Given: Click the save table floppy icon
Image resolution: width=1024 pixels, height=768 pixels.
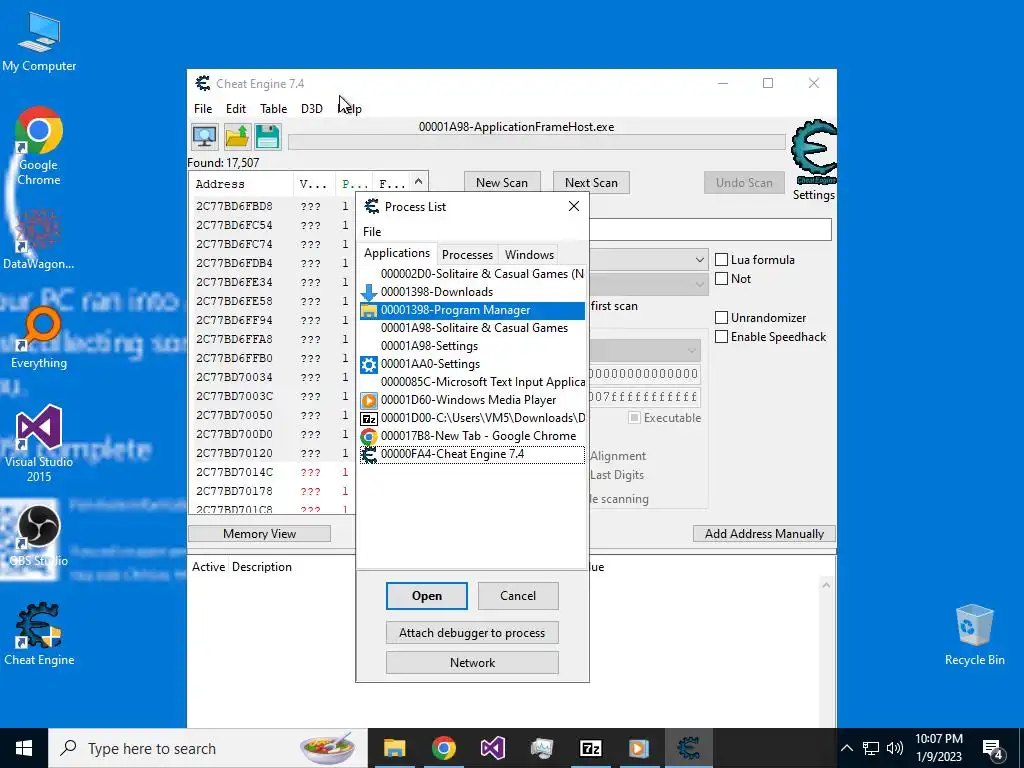Looking at the screenshot, I should tap(268, 136).
